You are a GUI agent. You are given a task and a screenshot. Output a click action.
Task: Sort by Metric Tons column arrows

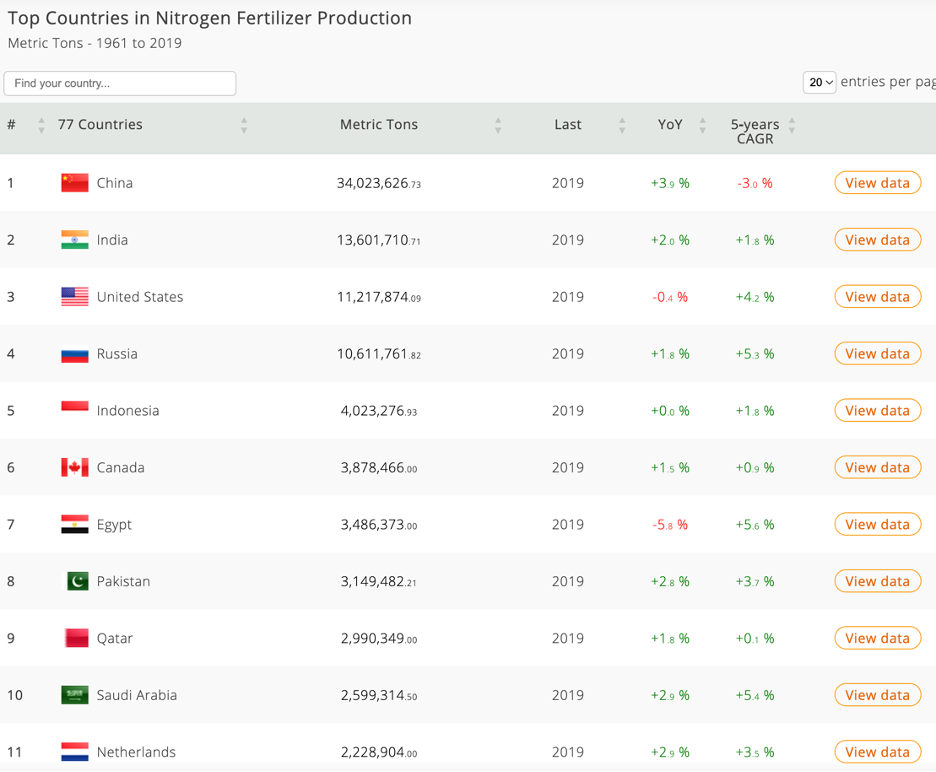tap(498, 125)
